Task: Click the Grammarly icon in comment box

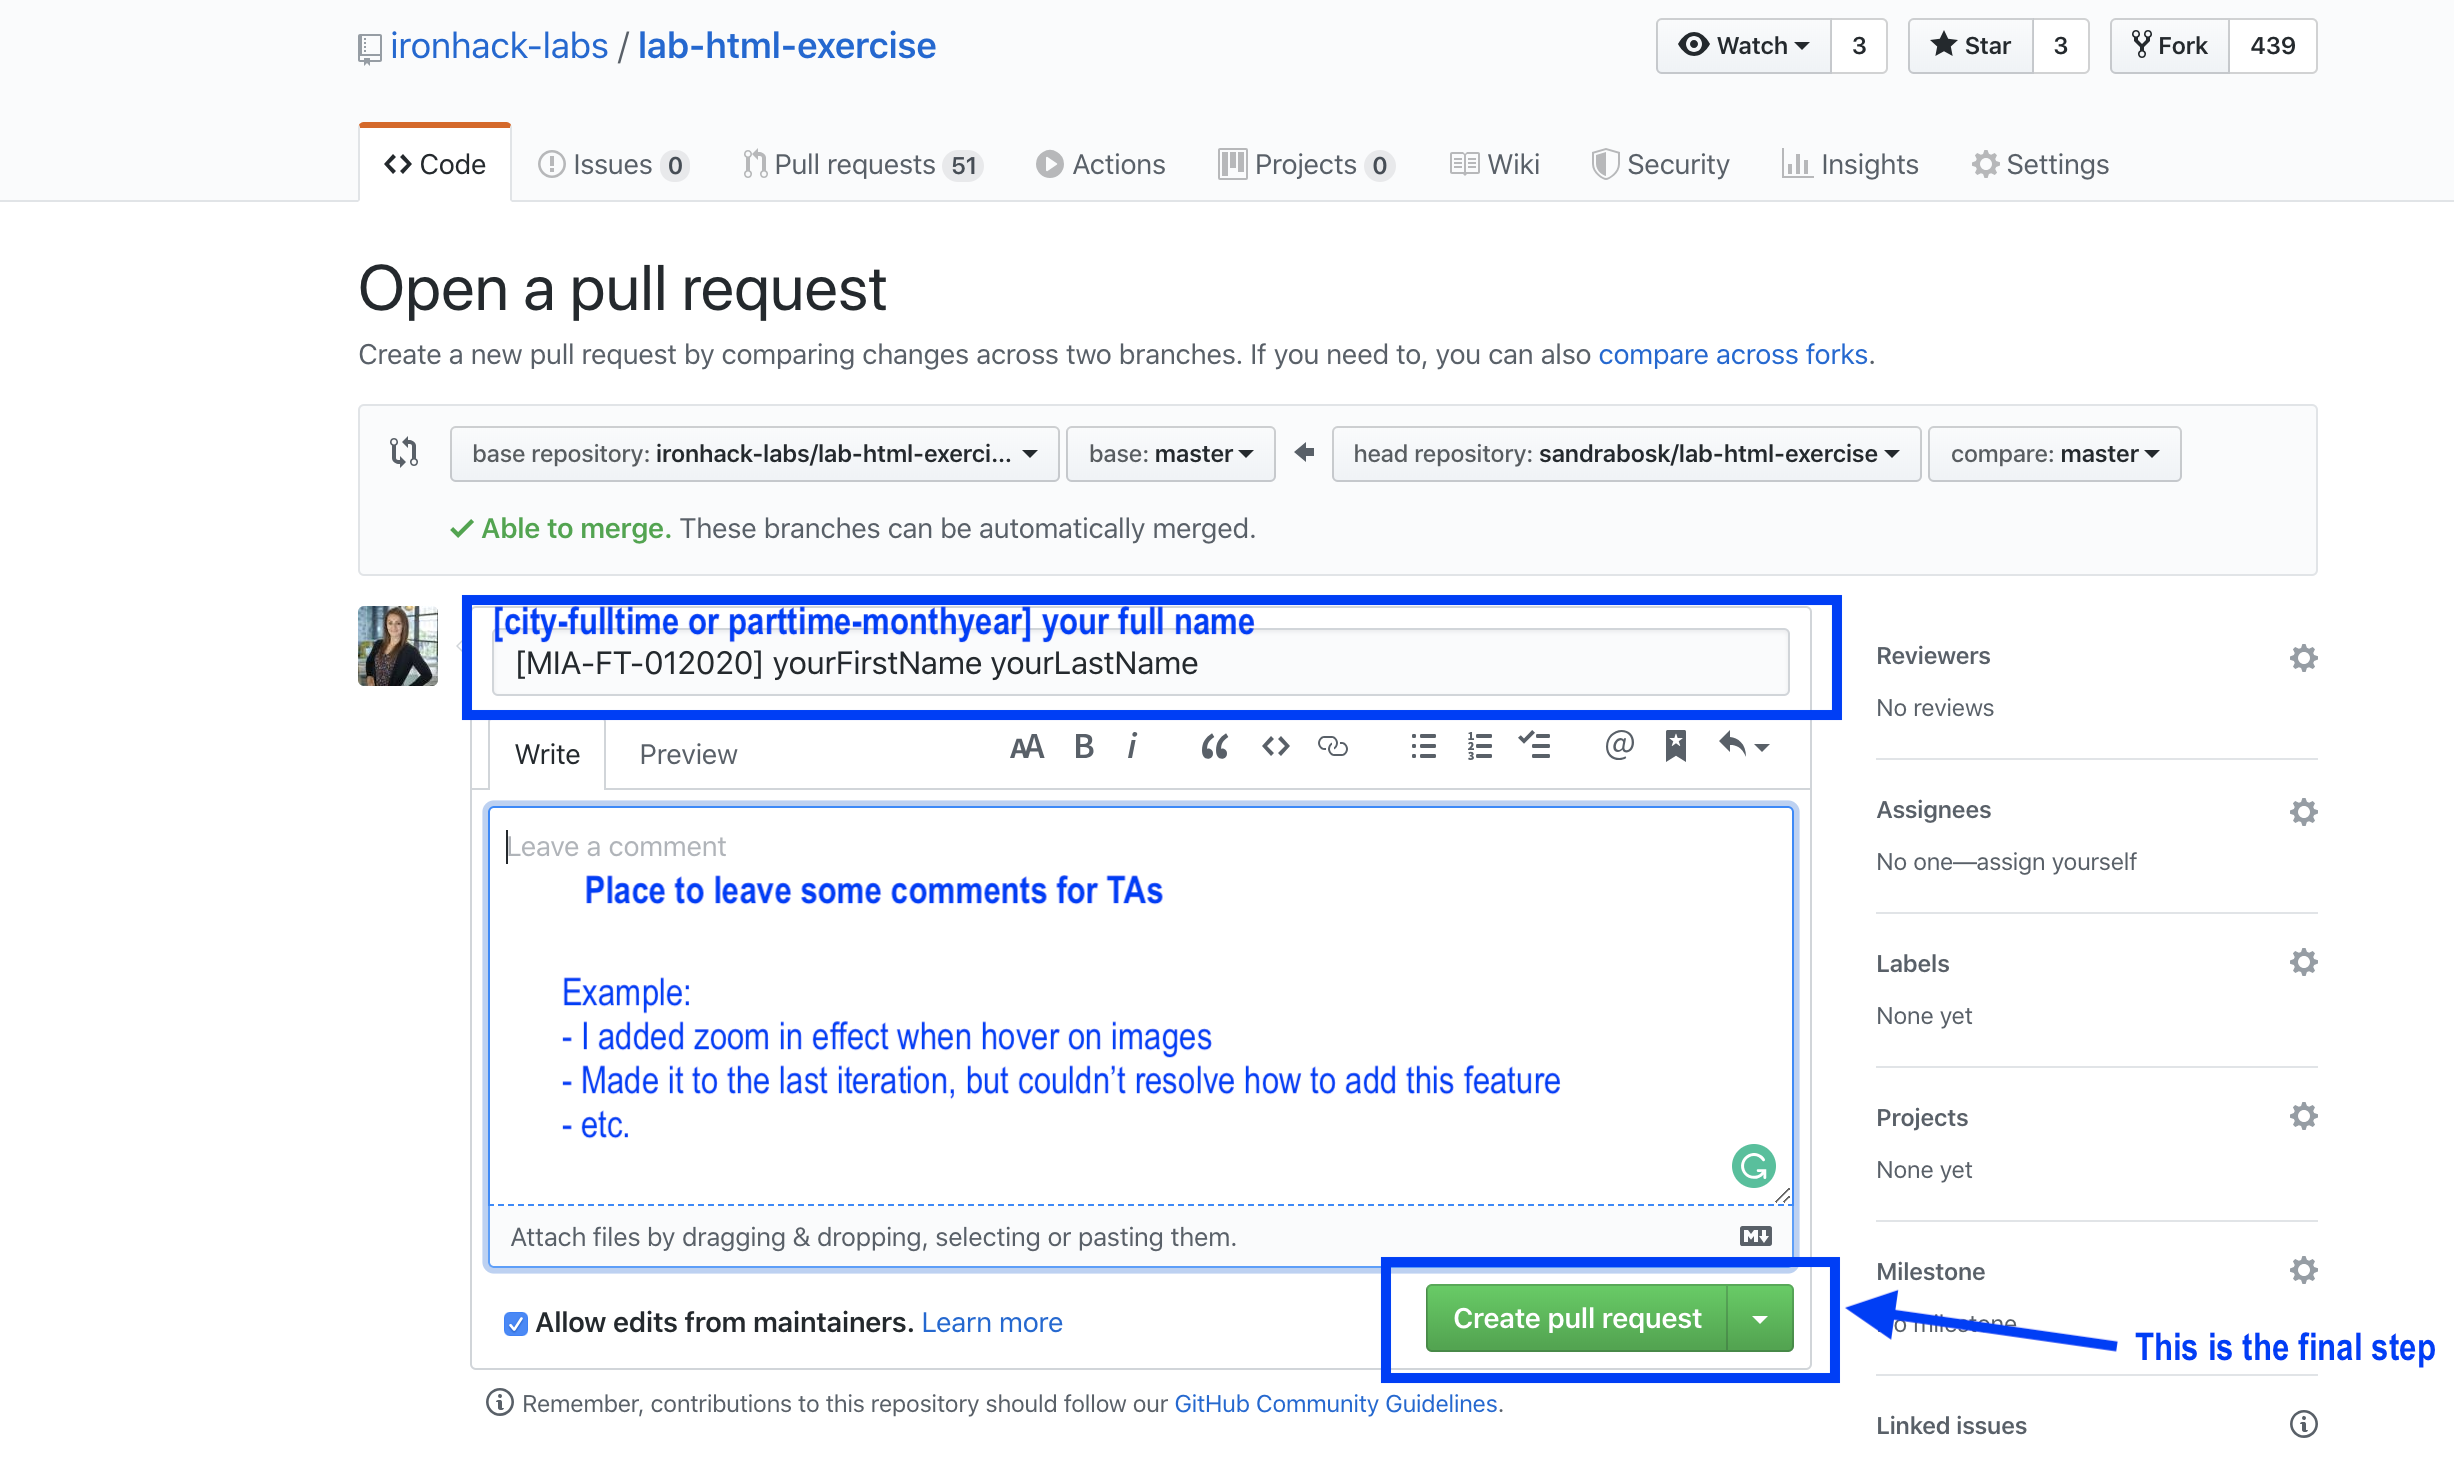Action: coord(1753,1166)
